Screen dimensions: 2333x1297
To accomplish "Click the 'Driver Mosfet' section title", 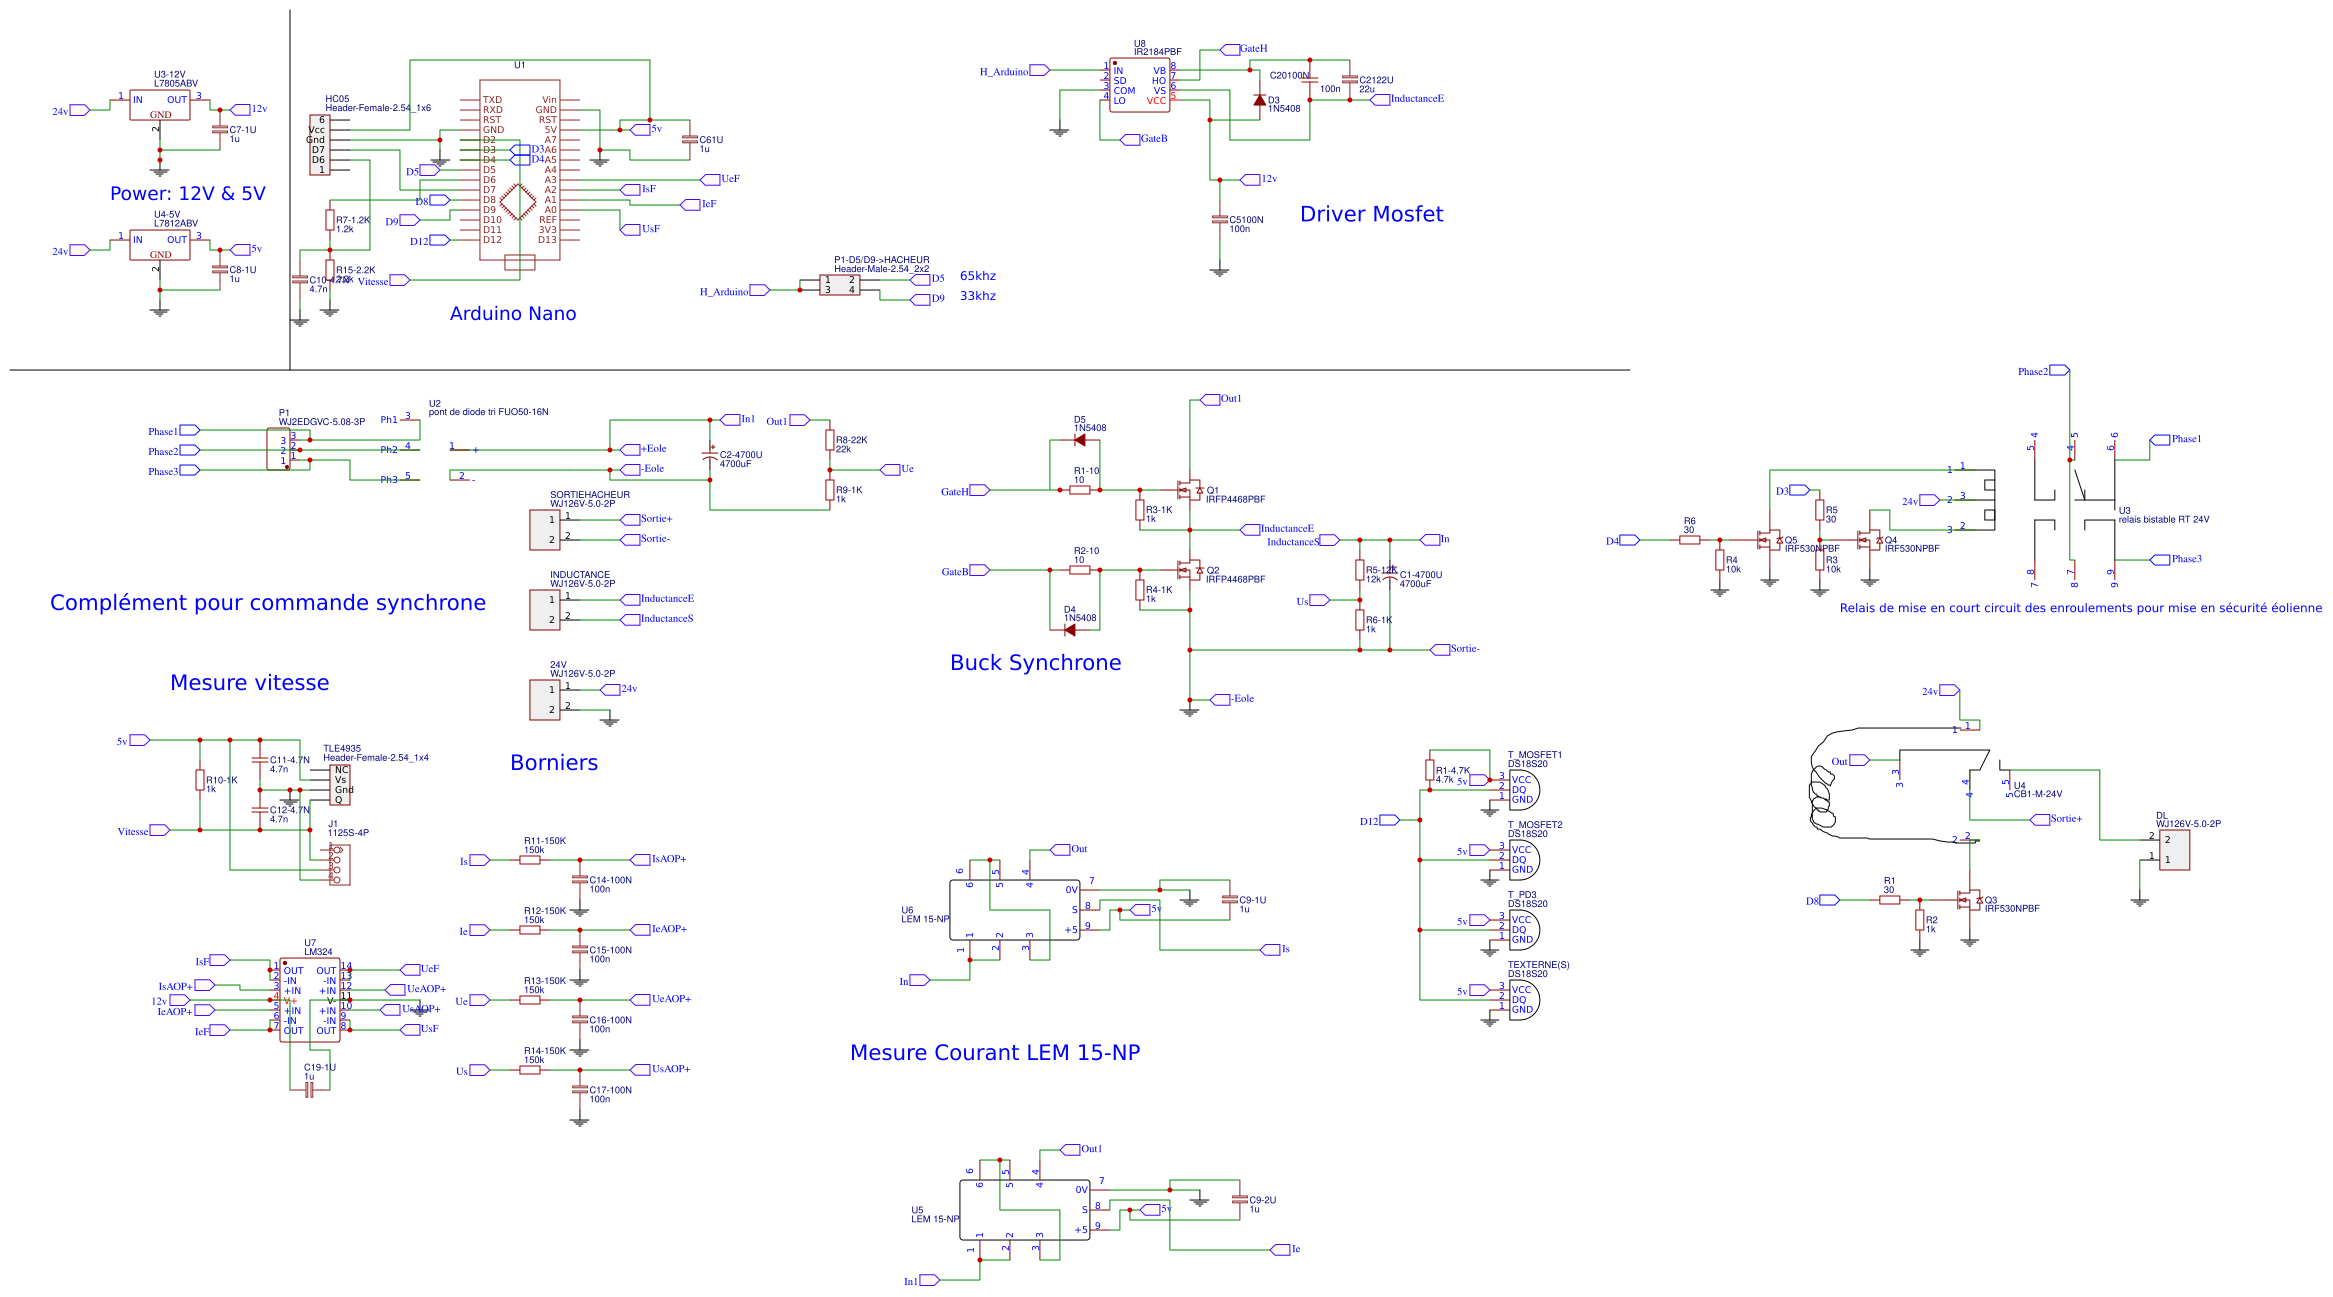I will [1371, 214].
